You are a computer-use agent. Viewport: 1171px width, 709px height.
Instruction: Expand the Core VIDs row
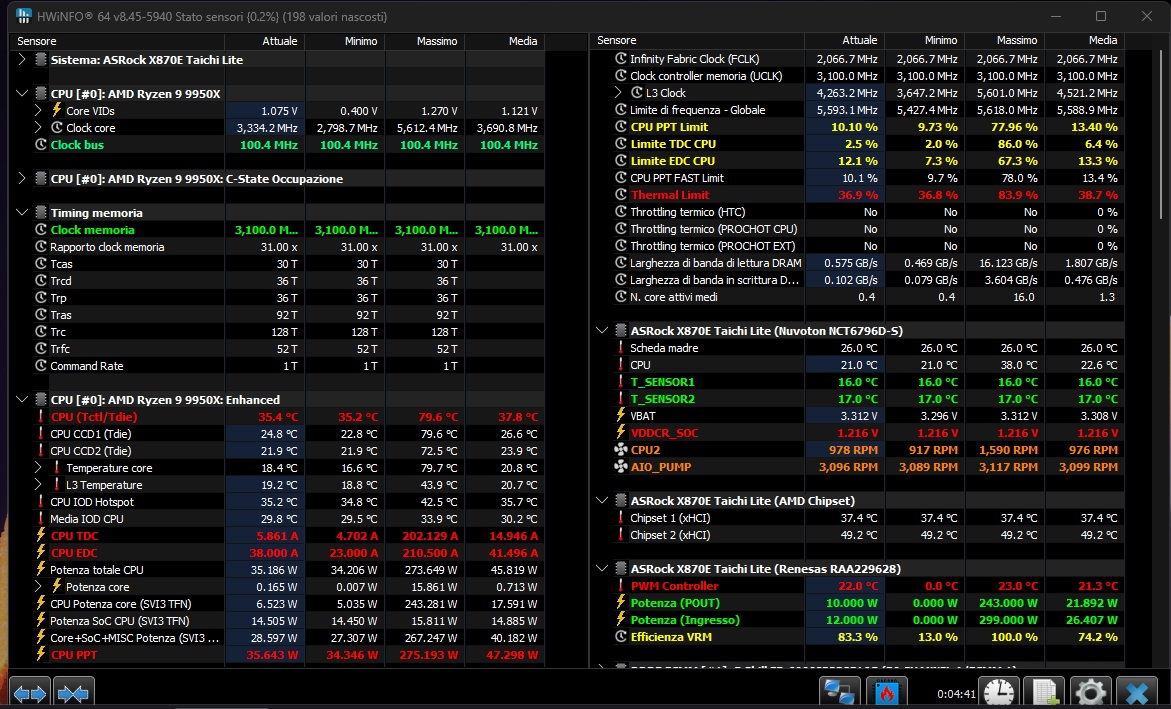38,110
